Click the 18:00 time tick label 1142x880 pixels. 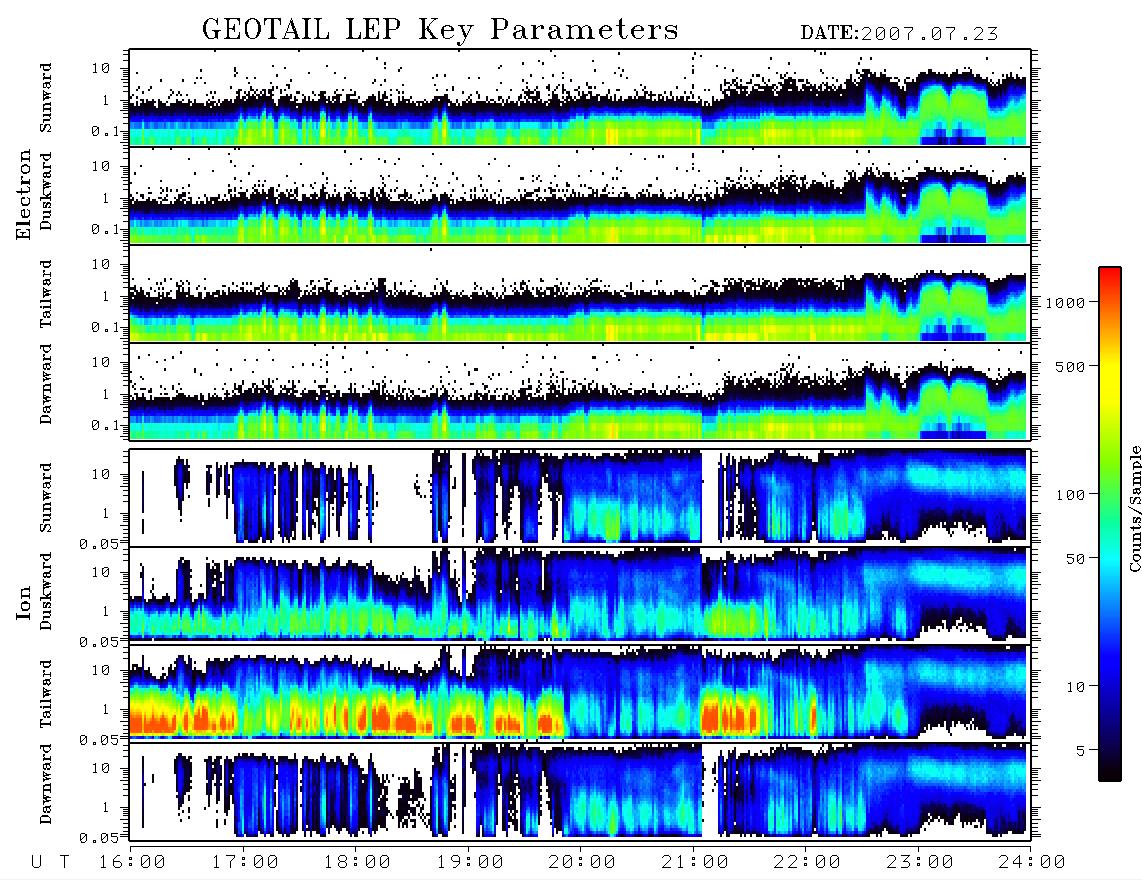tap(358, 863)
